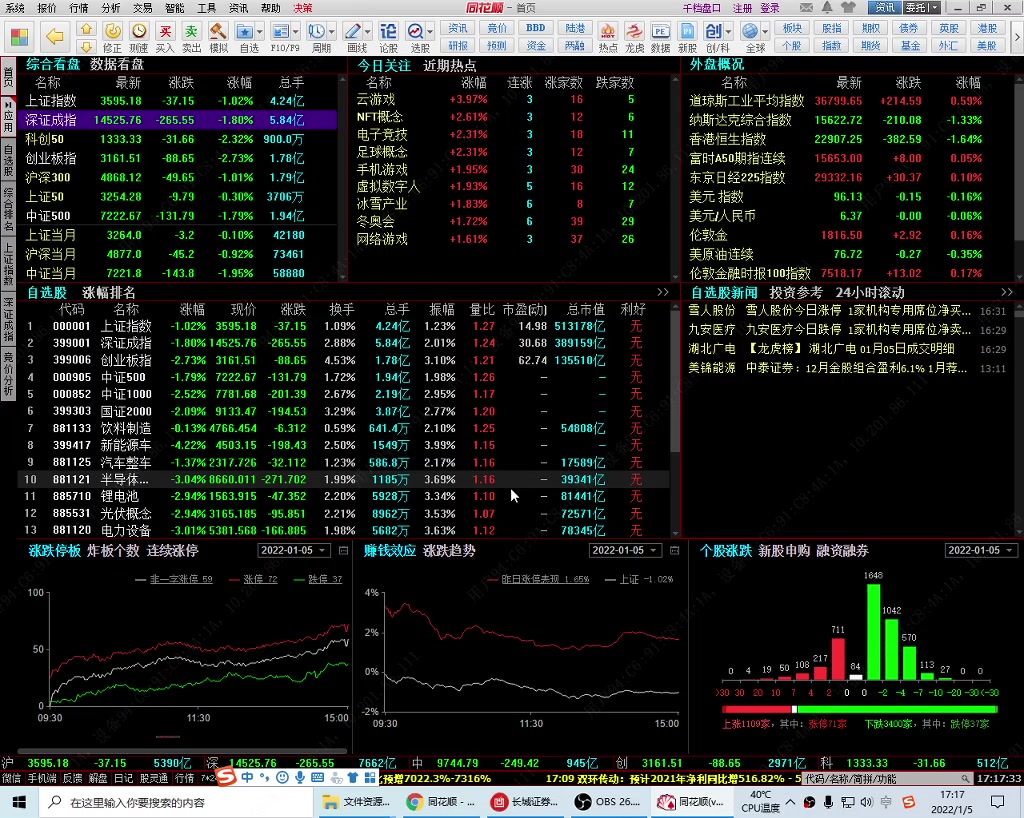The image size is (1024, 818).
Task: Click the 卖出 sell icon
Action: [191, 38]
